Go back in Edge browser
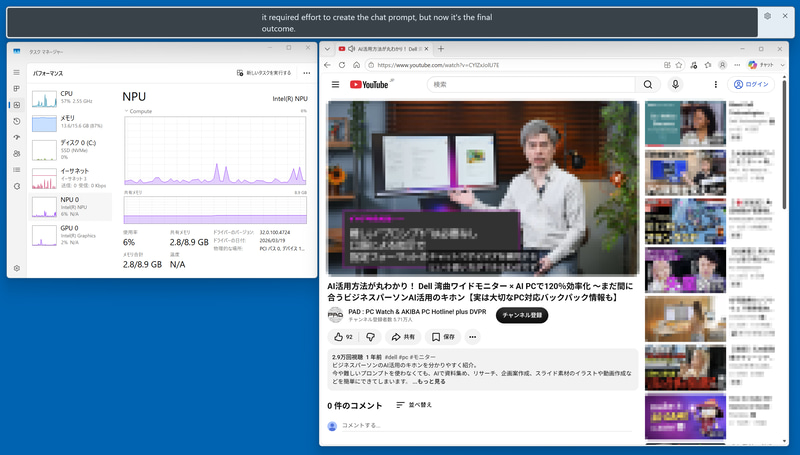Viewport: 800px width, 455px height. [x=328, y=65]
